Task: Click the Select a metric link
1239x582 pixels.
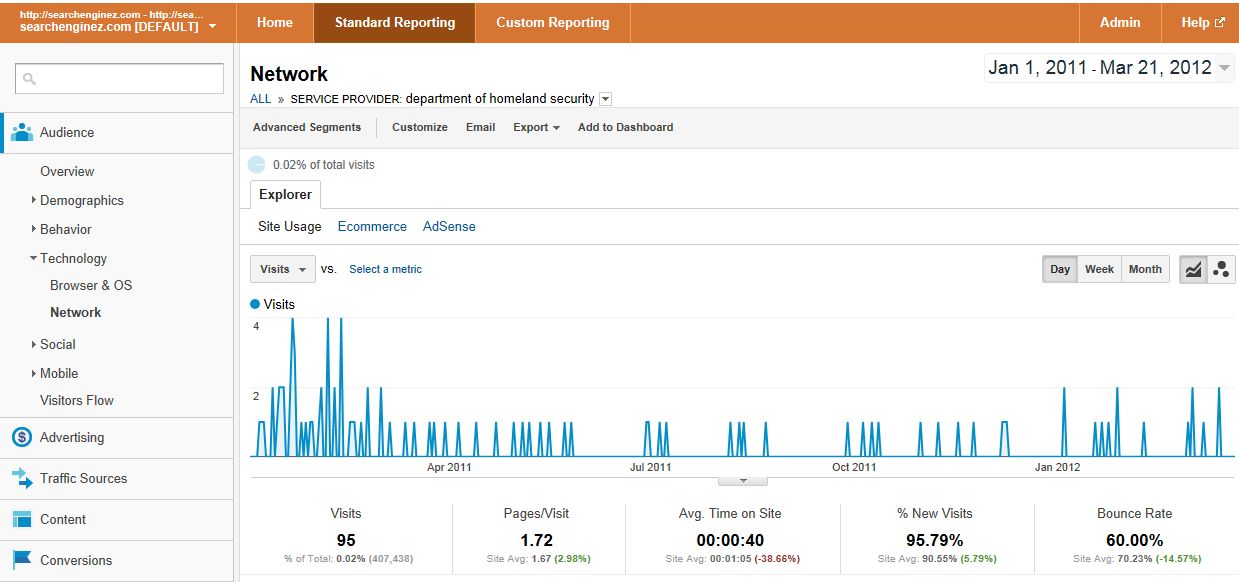Action: pos(386,269)
